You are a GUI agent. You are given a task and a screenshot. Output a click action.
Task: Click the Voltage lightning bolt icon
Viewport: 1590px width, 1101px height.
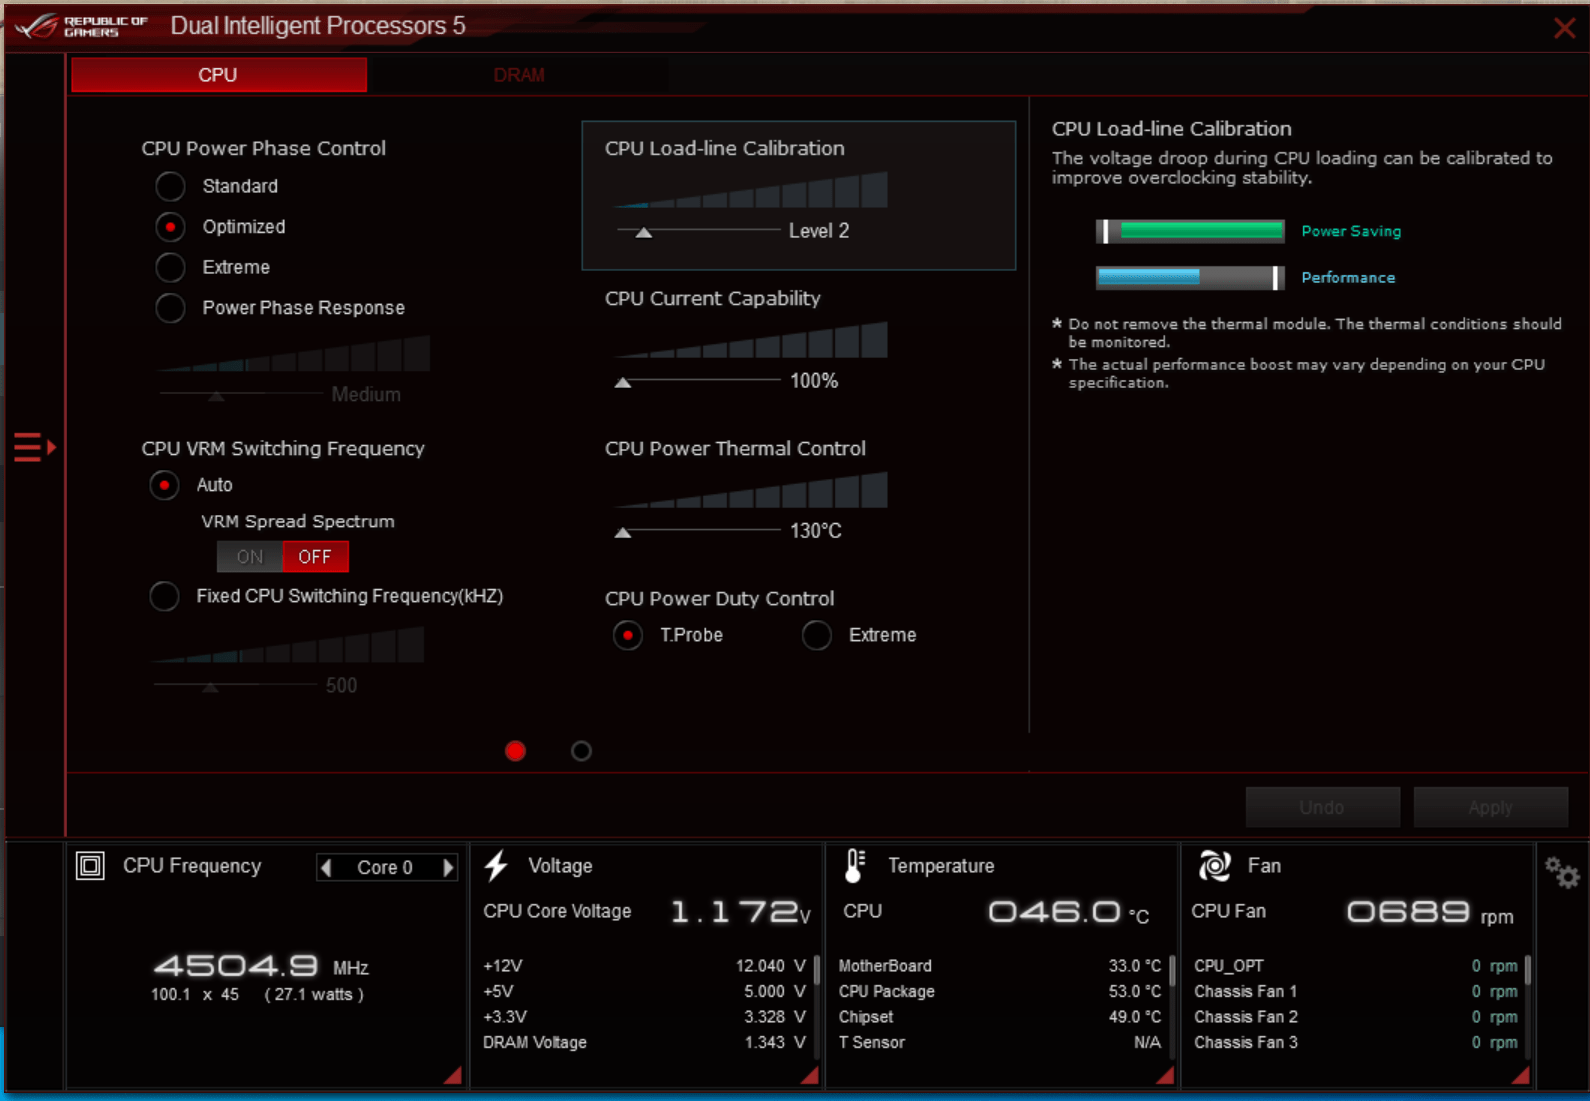[x=496, y=866]
